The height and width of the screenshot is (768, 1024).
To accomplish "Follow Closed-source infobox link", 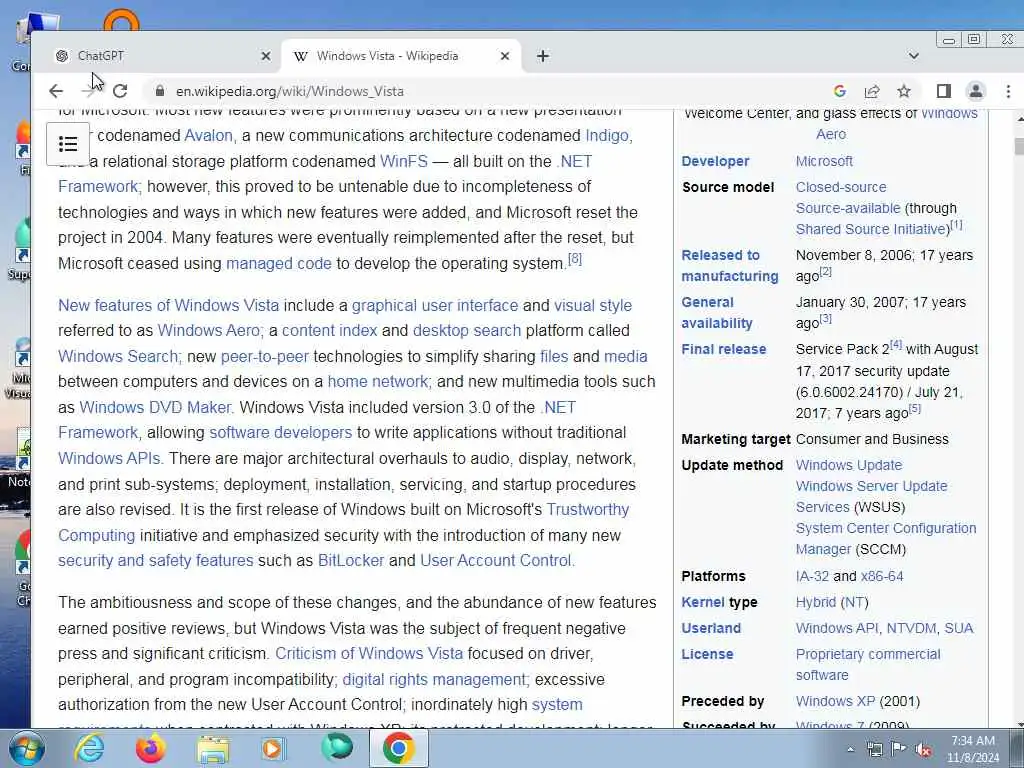I will (841, 187).
